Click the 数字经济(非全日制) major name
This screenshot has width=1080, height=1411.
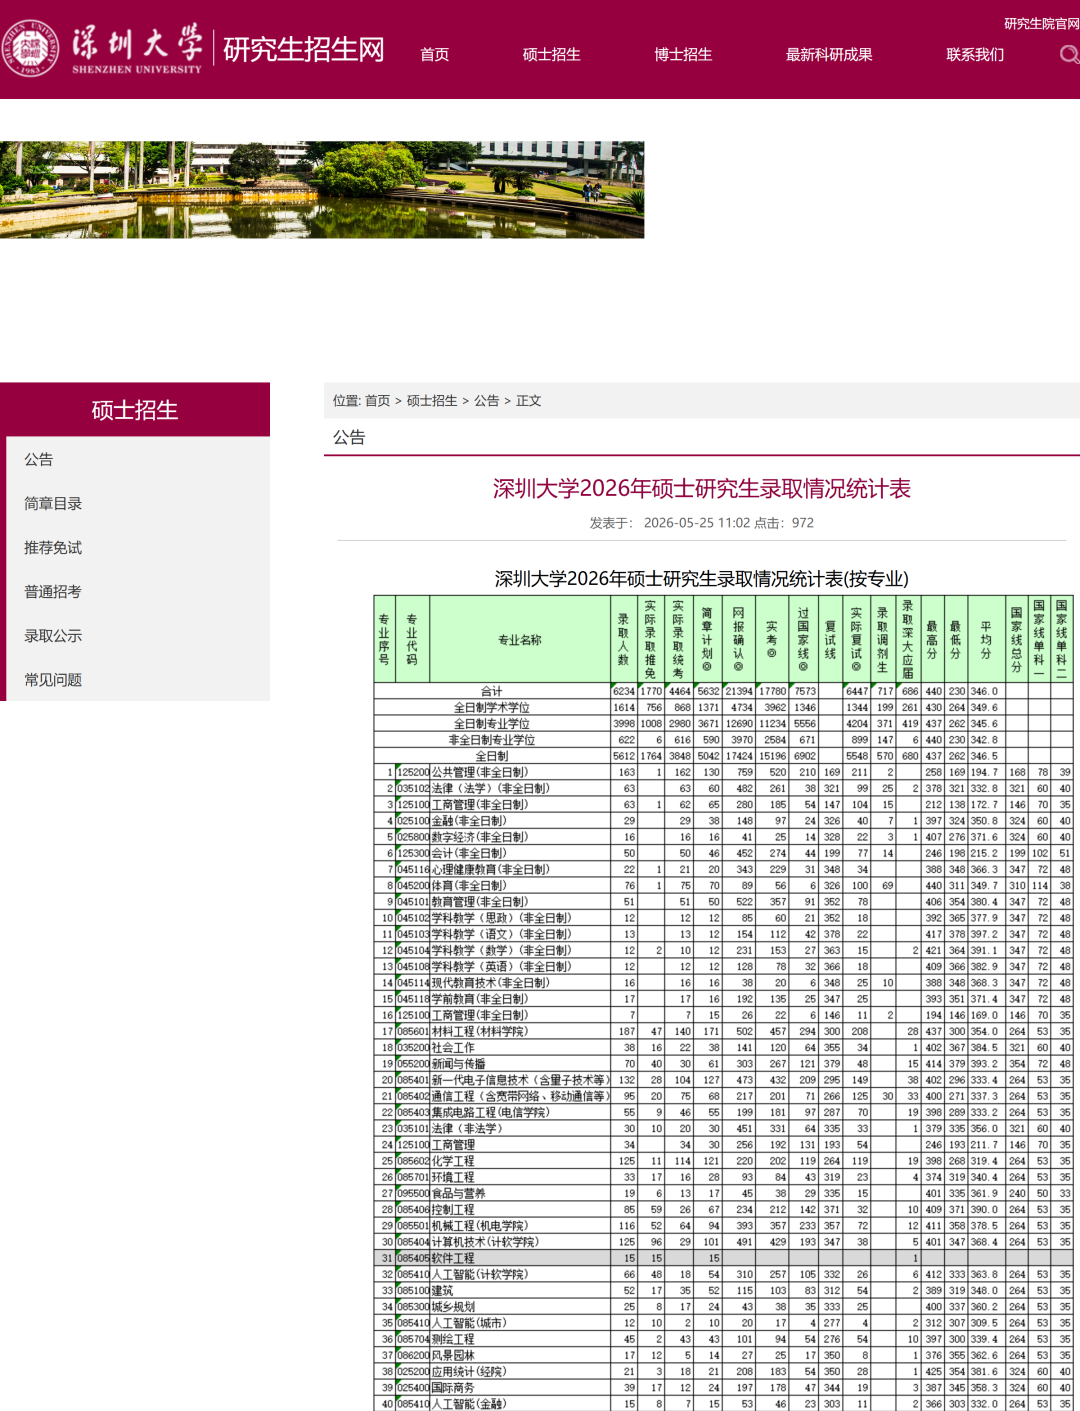point(479,837)
